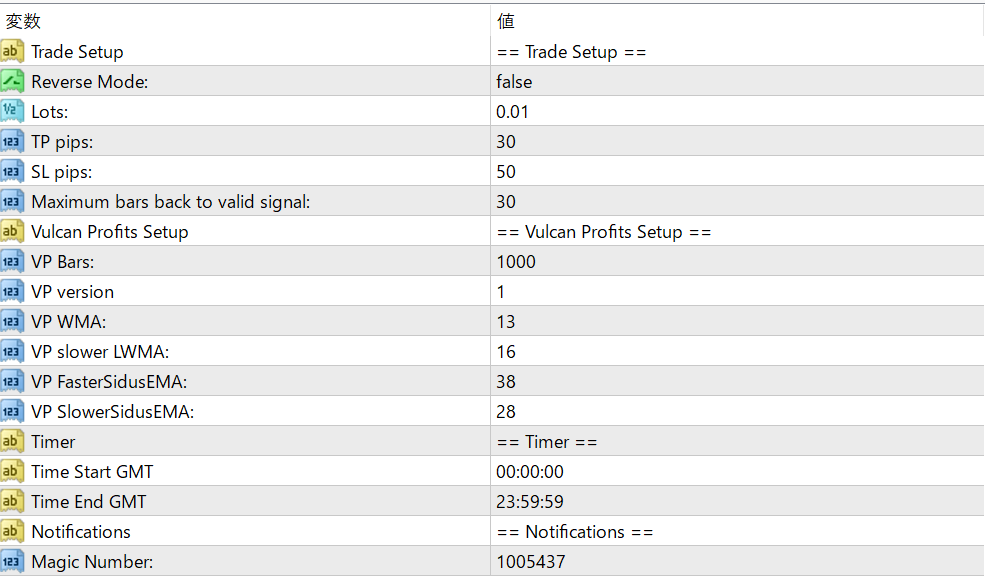The height and width of the screenshot is (581, 985).
Task: Select the Maximum bars back to valid signal row
Action: click(x=492, y=202)
